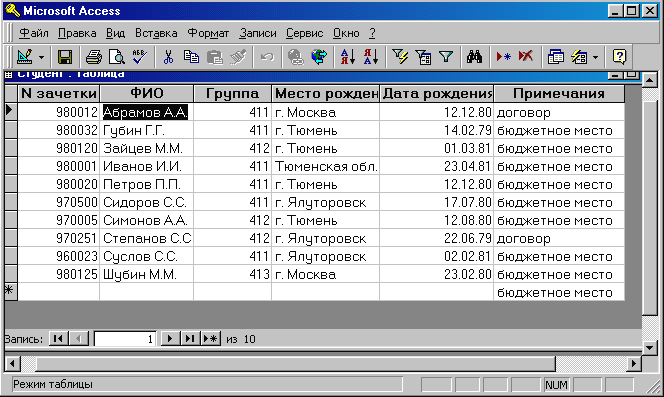
Task: Run spelling check ABC icon
Action: click(139, 57)
